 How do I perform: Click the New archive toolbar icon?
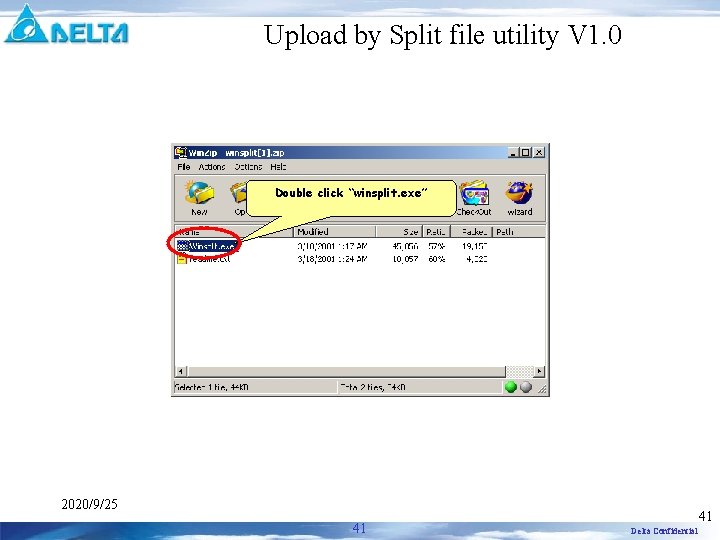click(x=199, y=197)
